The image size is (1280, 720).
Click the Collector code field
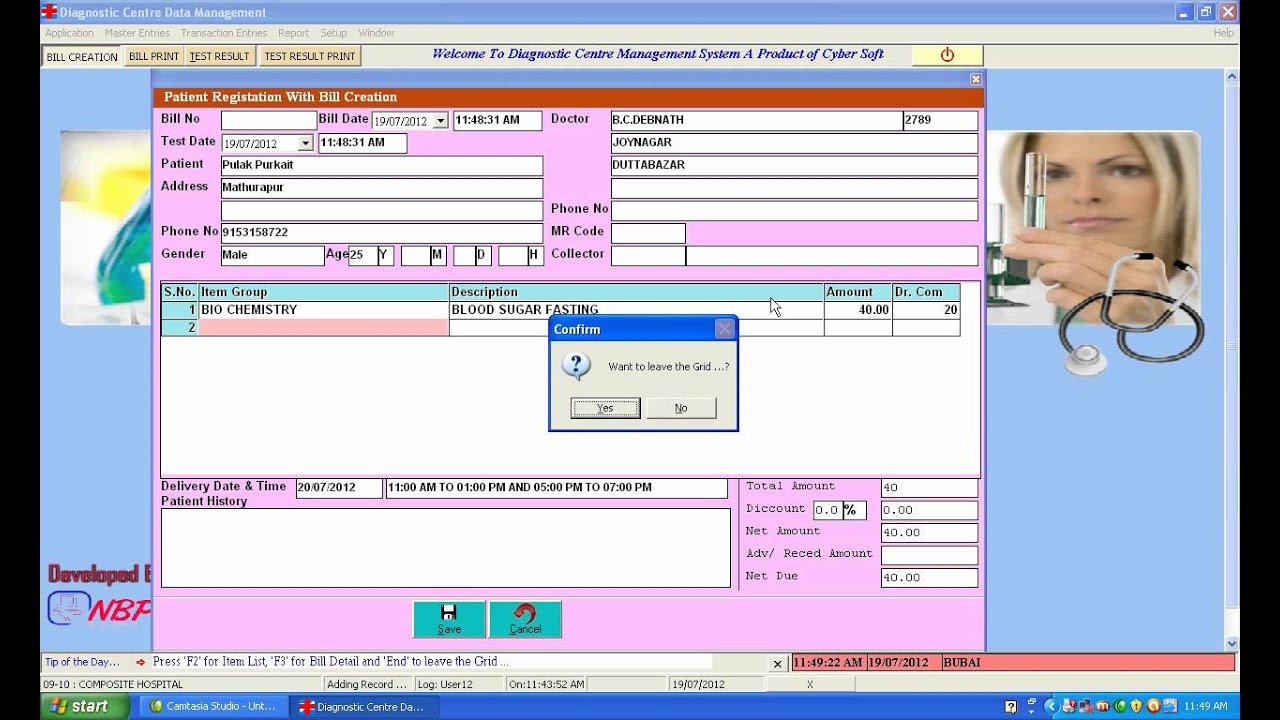coord(648,256)
